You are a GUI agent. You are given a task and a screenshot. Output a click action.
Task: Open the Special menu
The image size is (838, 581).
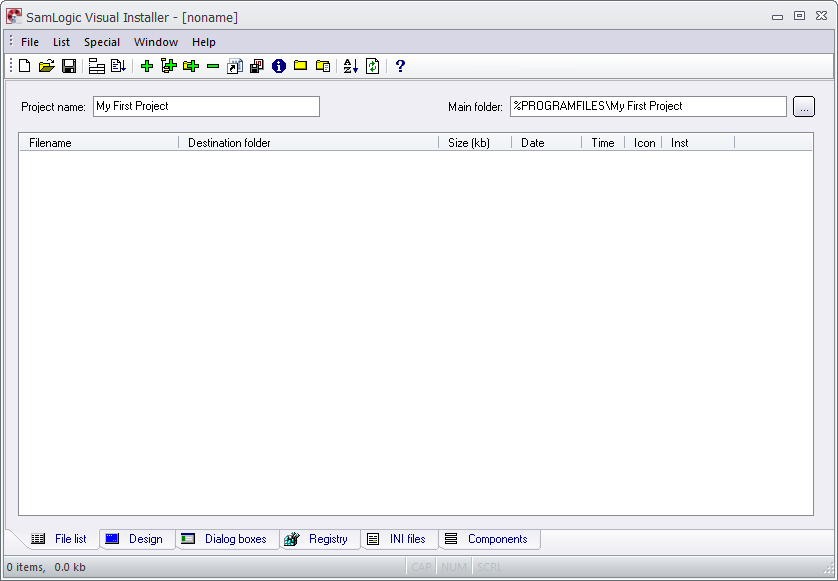[102, 42]
